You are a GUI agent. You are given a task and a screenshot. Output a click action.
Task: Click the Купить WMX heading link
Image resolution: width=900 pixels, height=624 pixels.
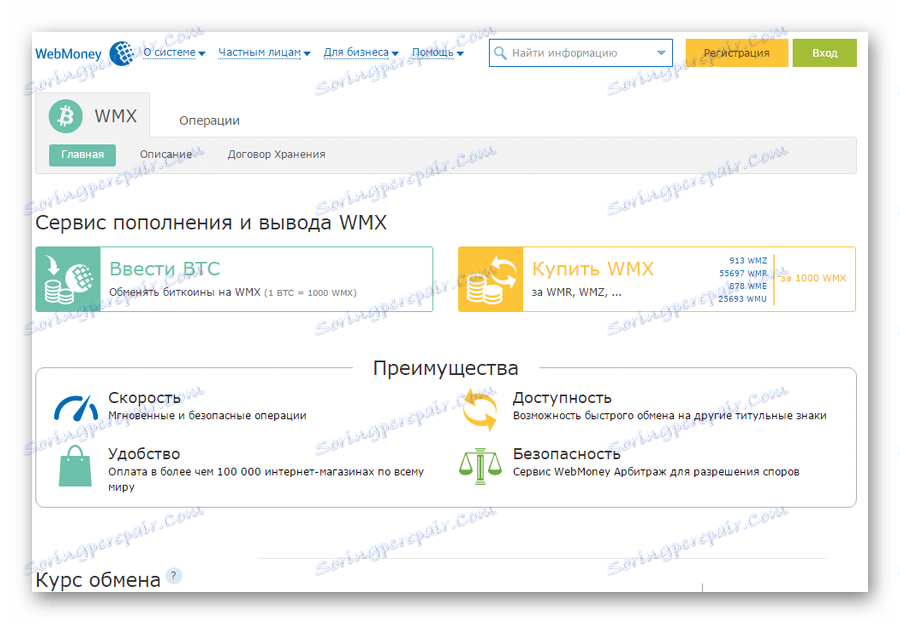click(592, 269)
